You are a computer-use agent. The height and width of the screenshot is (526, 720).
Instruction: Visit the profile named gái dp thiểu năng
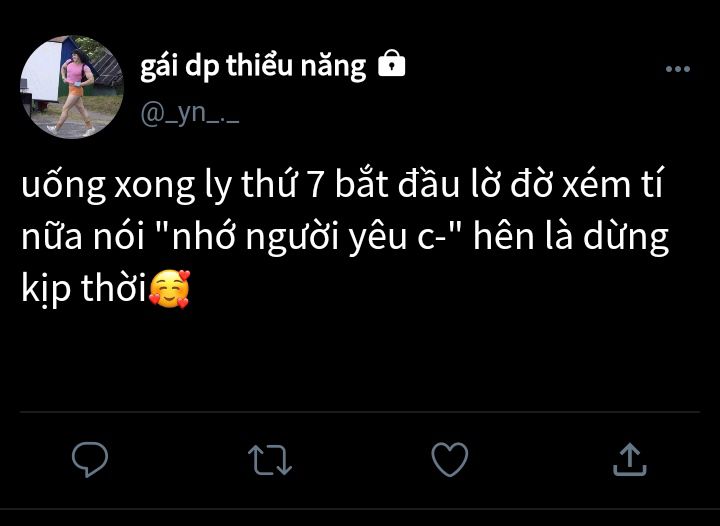(253, 66)
